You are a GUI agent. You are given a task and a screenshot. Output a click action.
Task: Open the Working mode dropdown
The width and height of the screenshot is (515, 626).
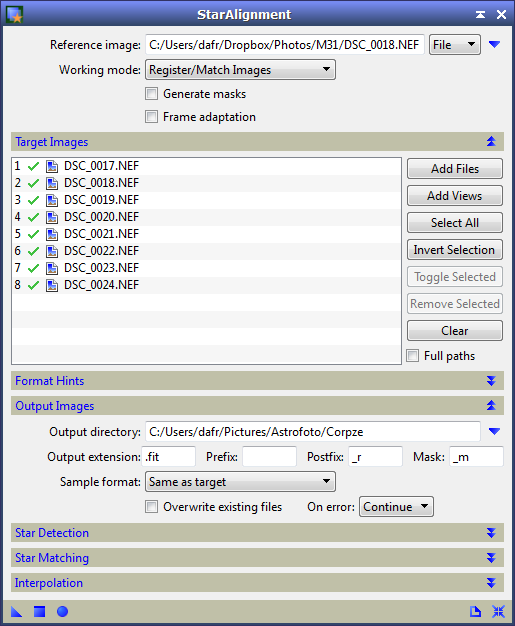click(x=240, y=70)
